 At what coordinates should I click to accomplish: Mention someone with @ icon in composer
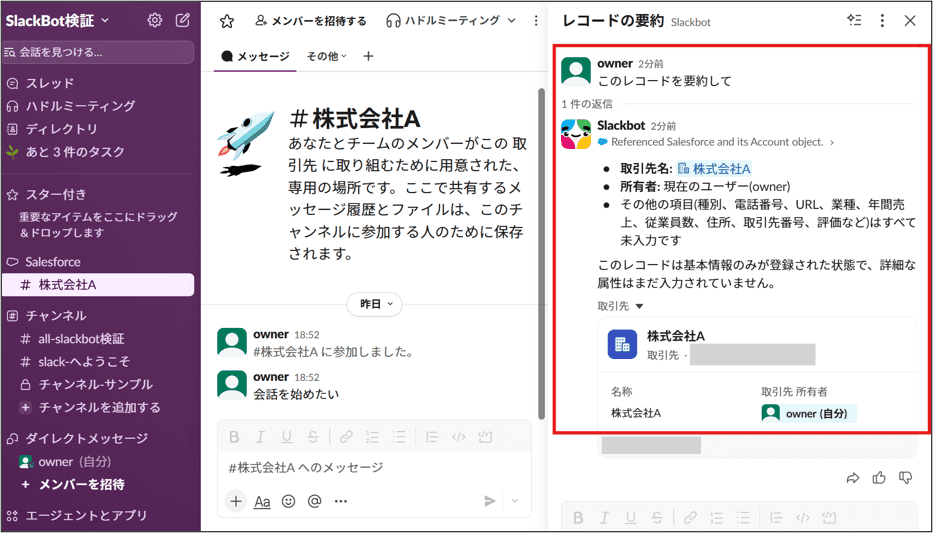314,501
